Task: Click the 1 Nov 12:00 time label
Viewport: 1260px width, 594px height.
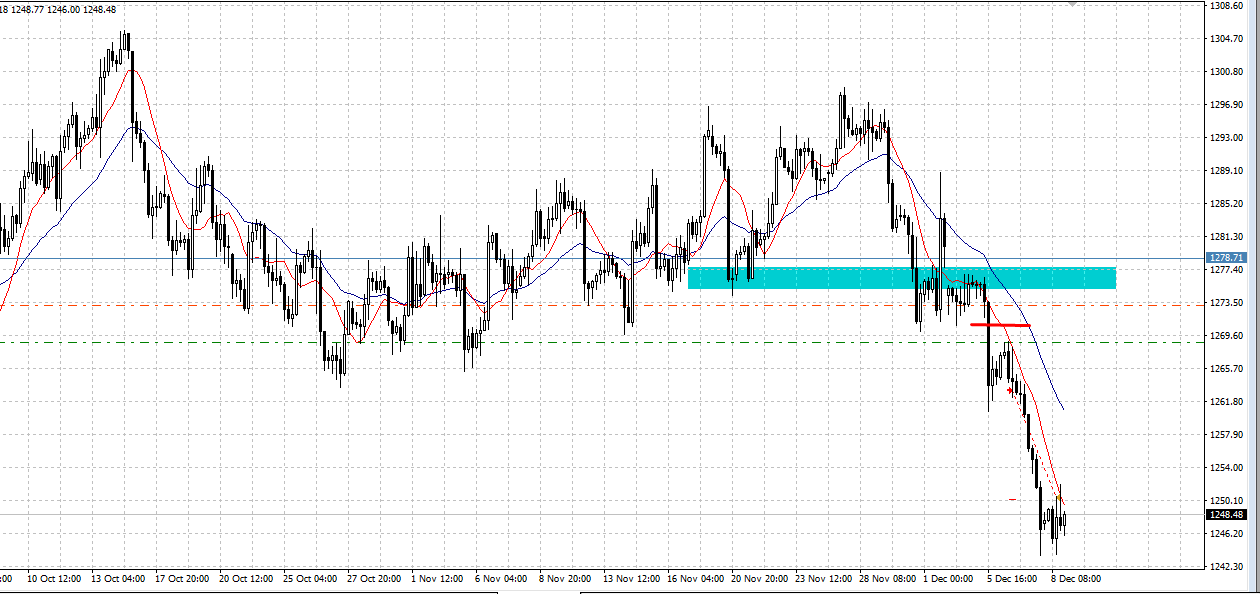Action: click(438, 578)
